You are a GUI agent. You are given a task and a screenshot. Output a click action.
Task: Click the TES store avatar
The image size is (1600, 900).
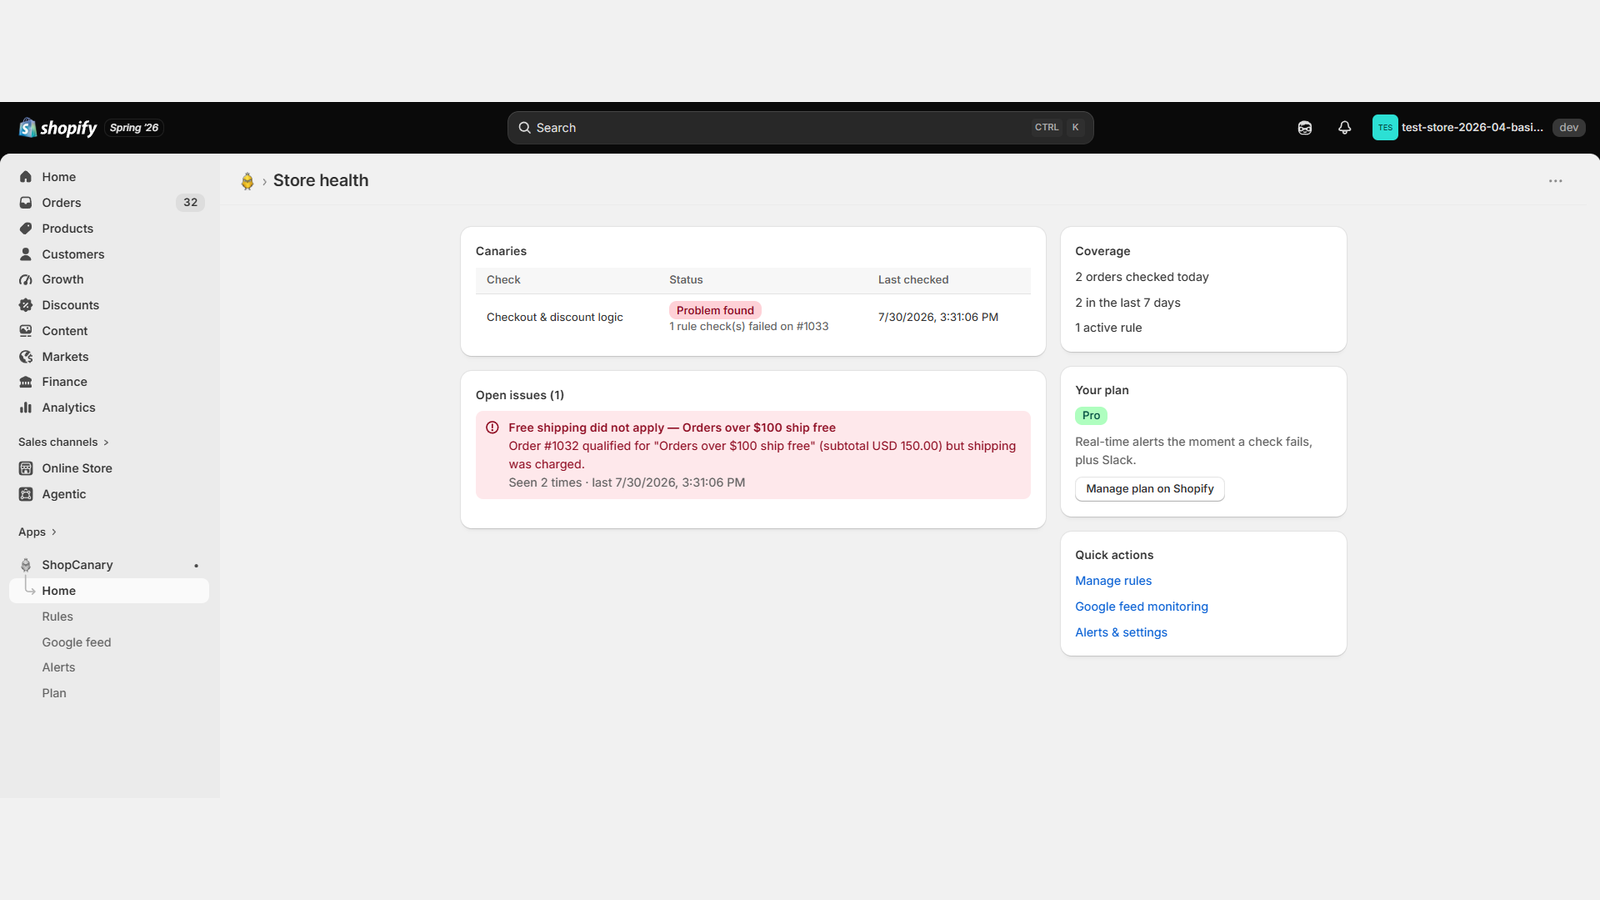[1385, 128]
